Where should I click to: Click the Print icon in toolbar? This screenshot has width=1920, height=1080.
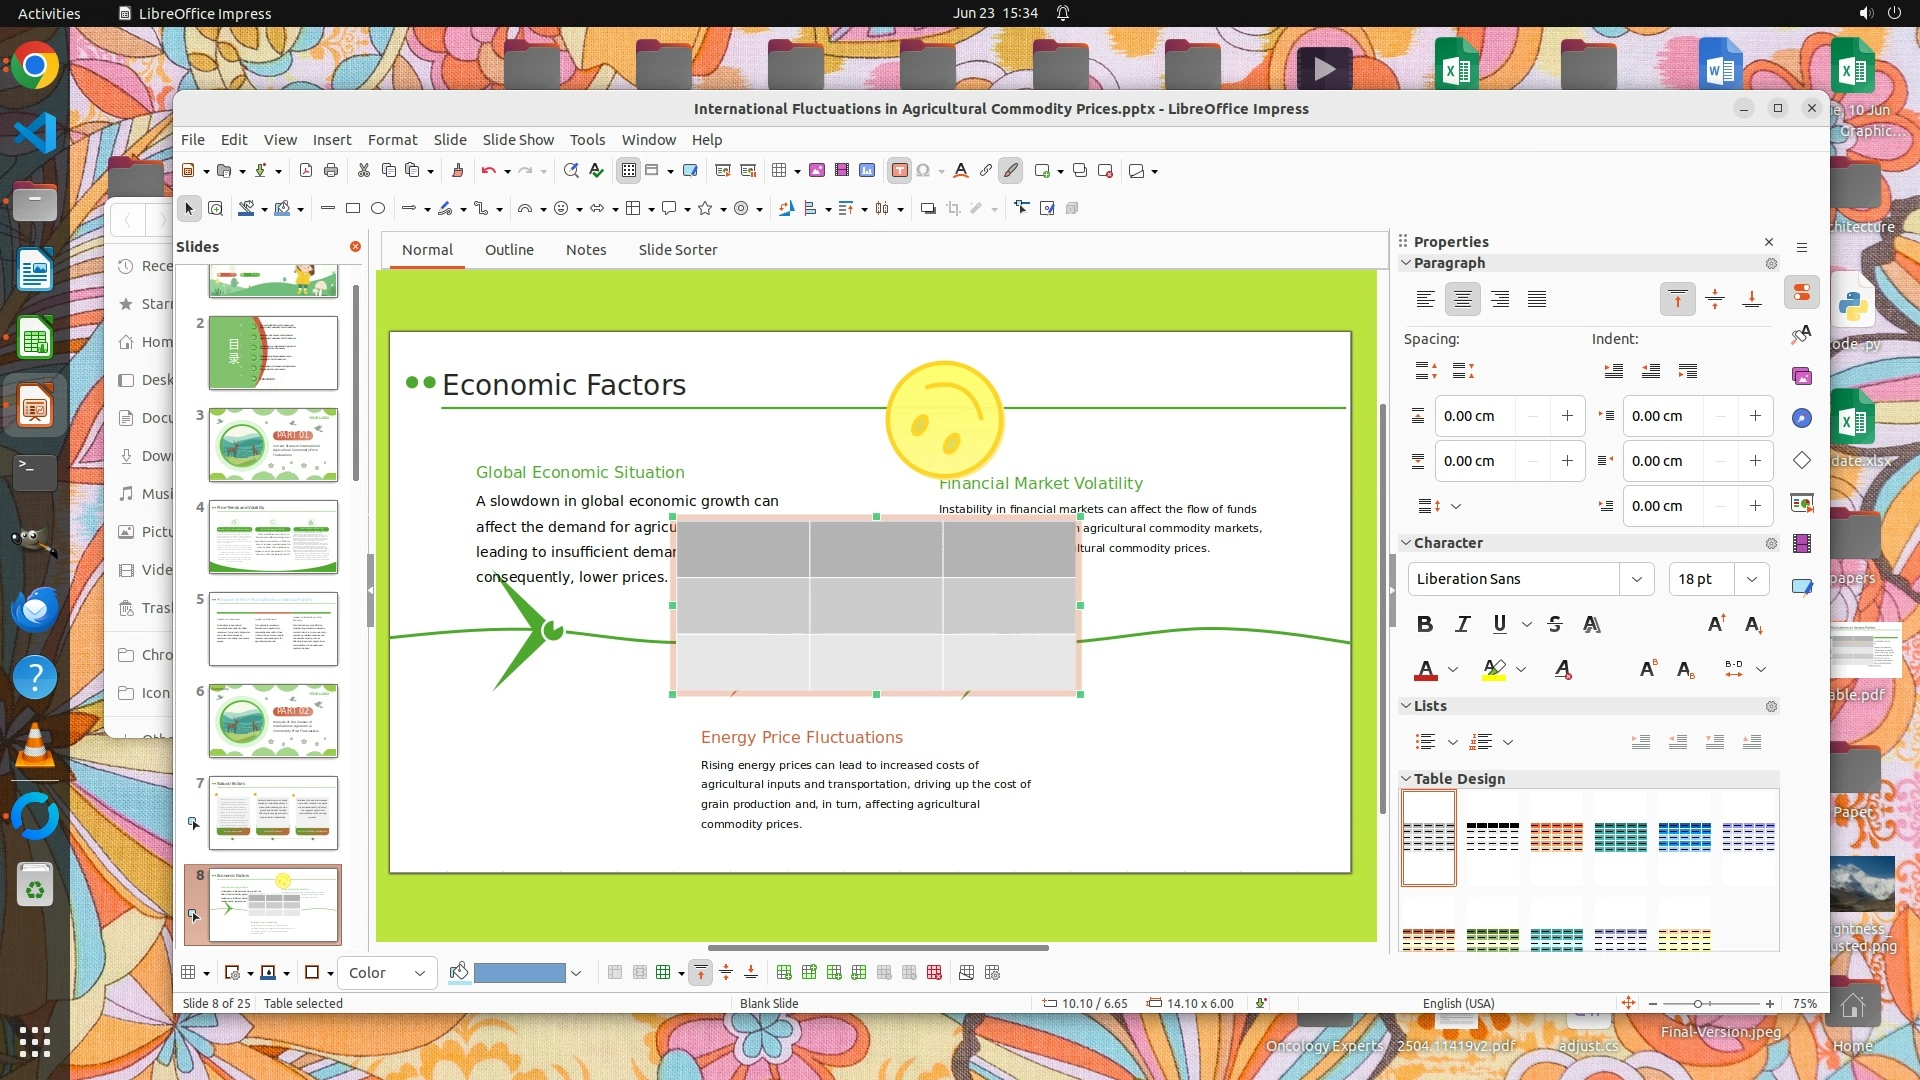point(331,170)
